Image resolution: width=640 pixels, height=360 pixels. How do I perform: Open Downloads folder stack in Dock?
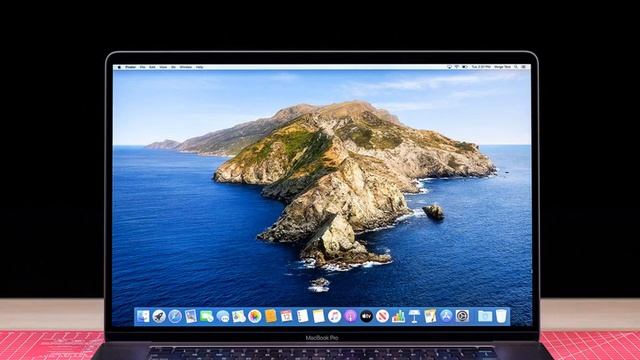[485, 316]
